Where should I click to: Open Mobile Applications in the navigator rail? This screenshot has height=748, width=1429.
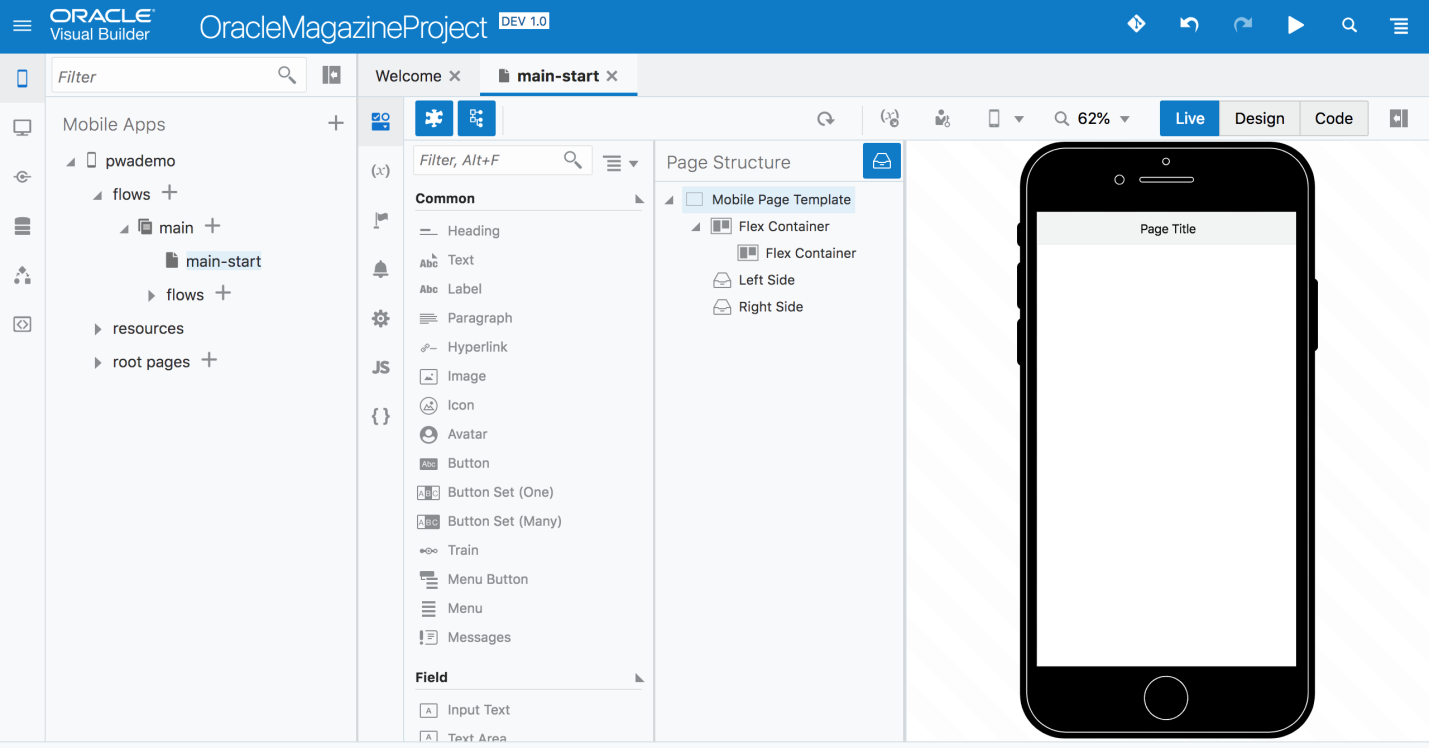(22, 78)
